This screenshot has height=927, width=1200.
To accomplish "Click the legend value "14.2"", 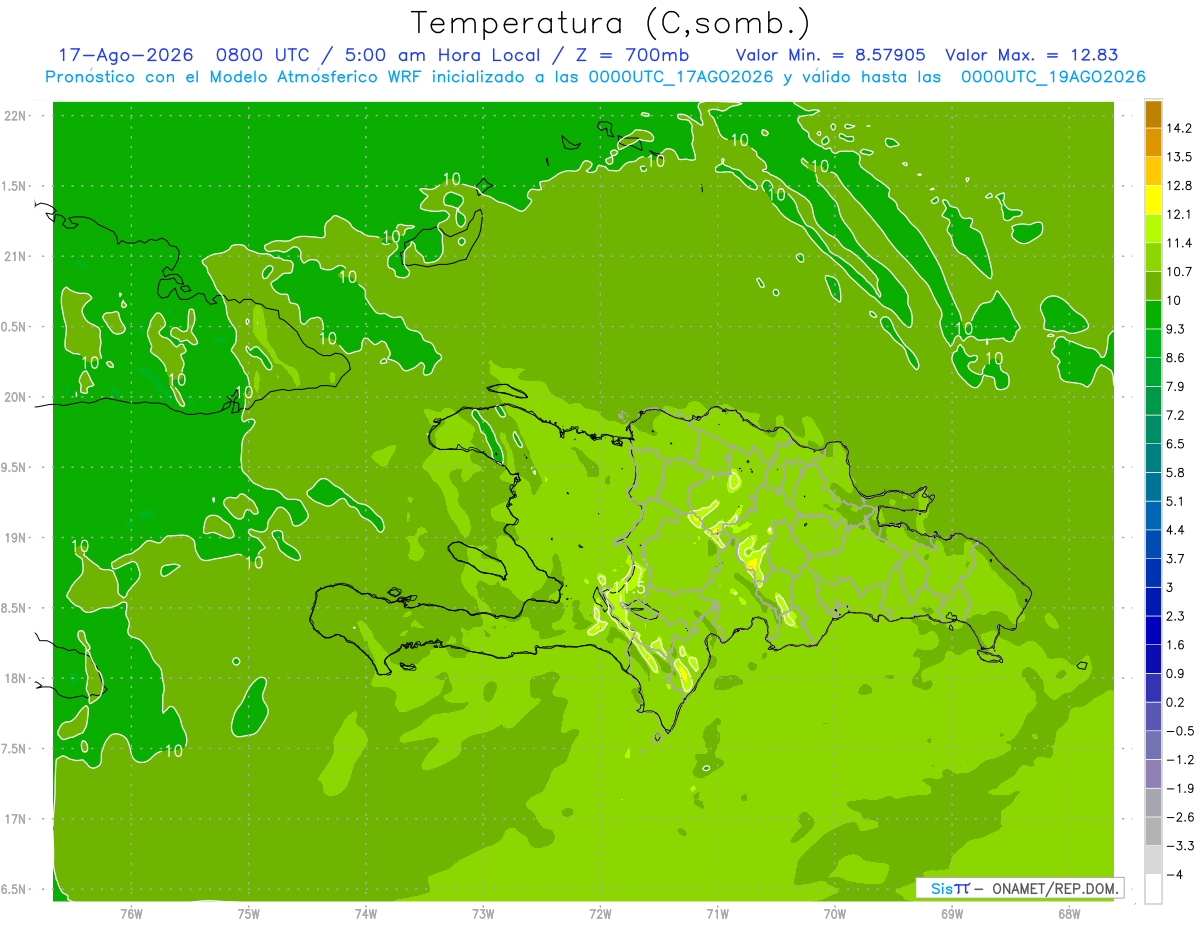I will [x=1178, y=128].
